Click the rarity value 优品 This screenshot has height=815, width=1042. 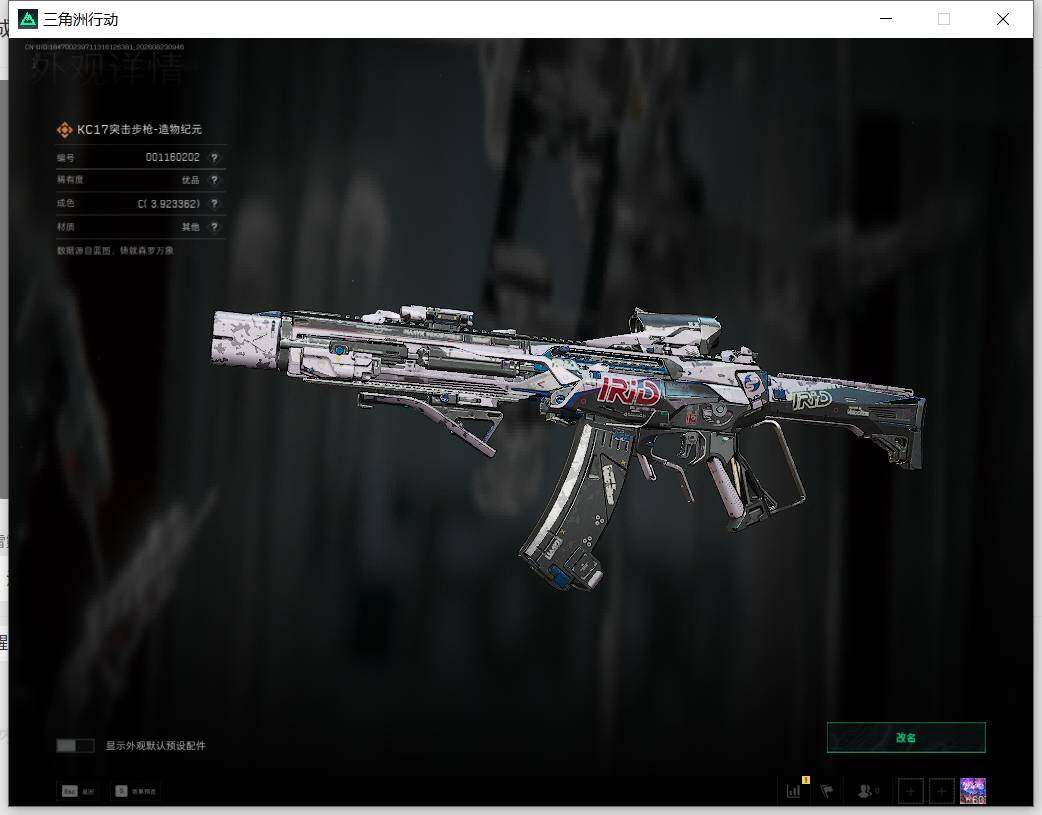(x=191, y=180)
